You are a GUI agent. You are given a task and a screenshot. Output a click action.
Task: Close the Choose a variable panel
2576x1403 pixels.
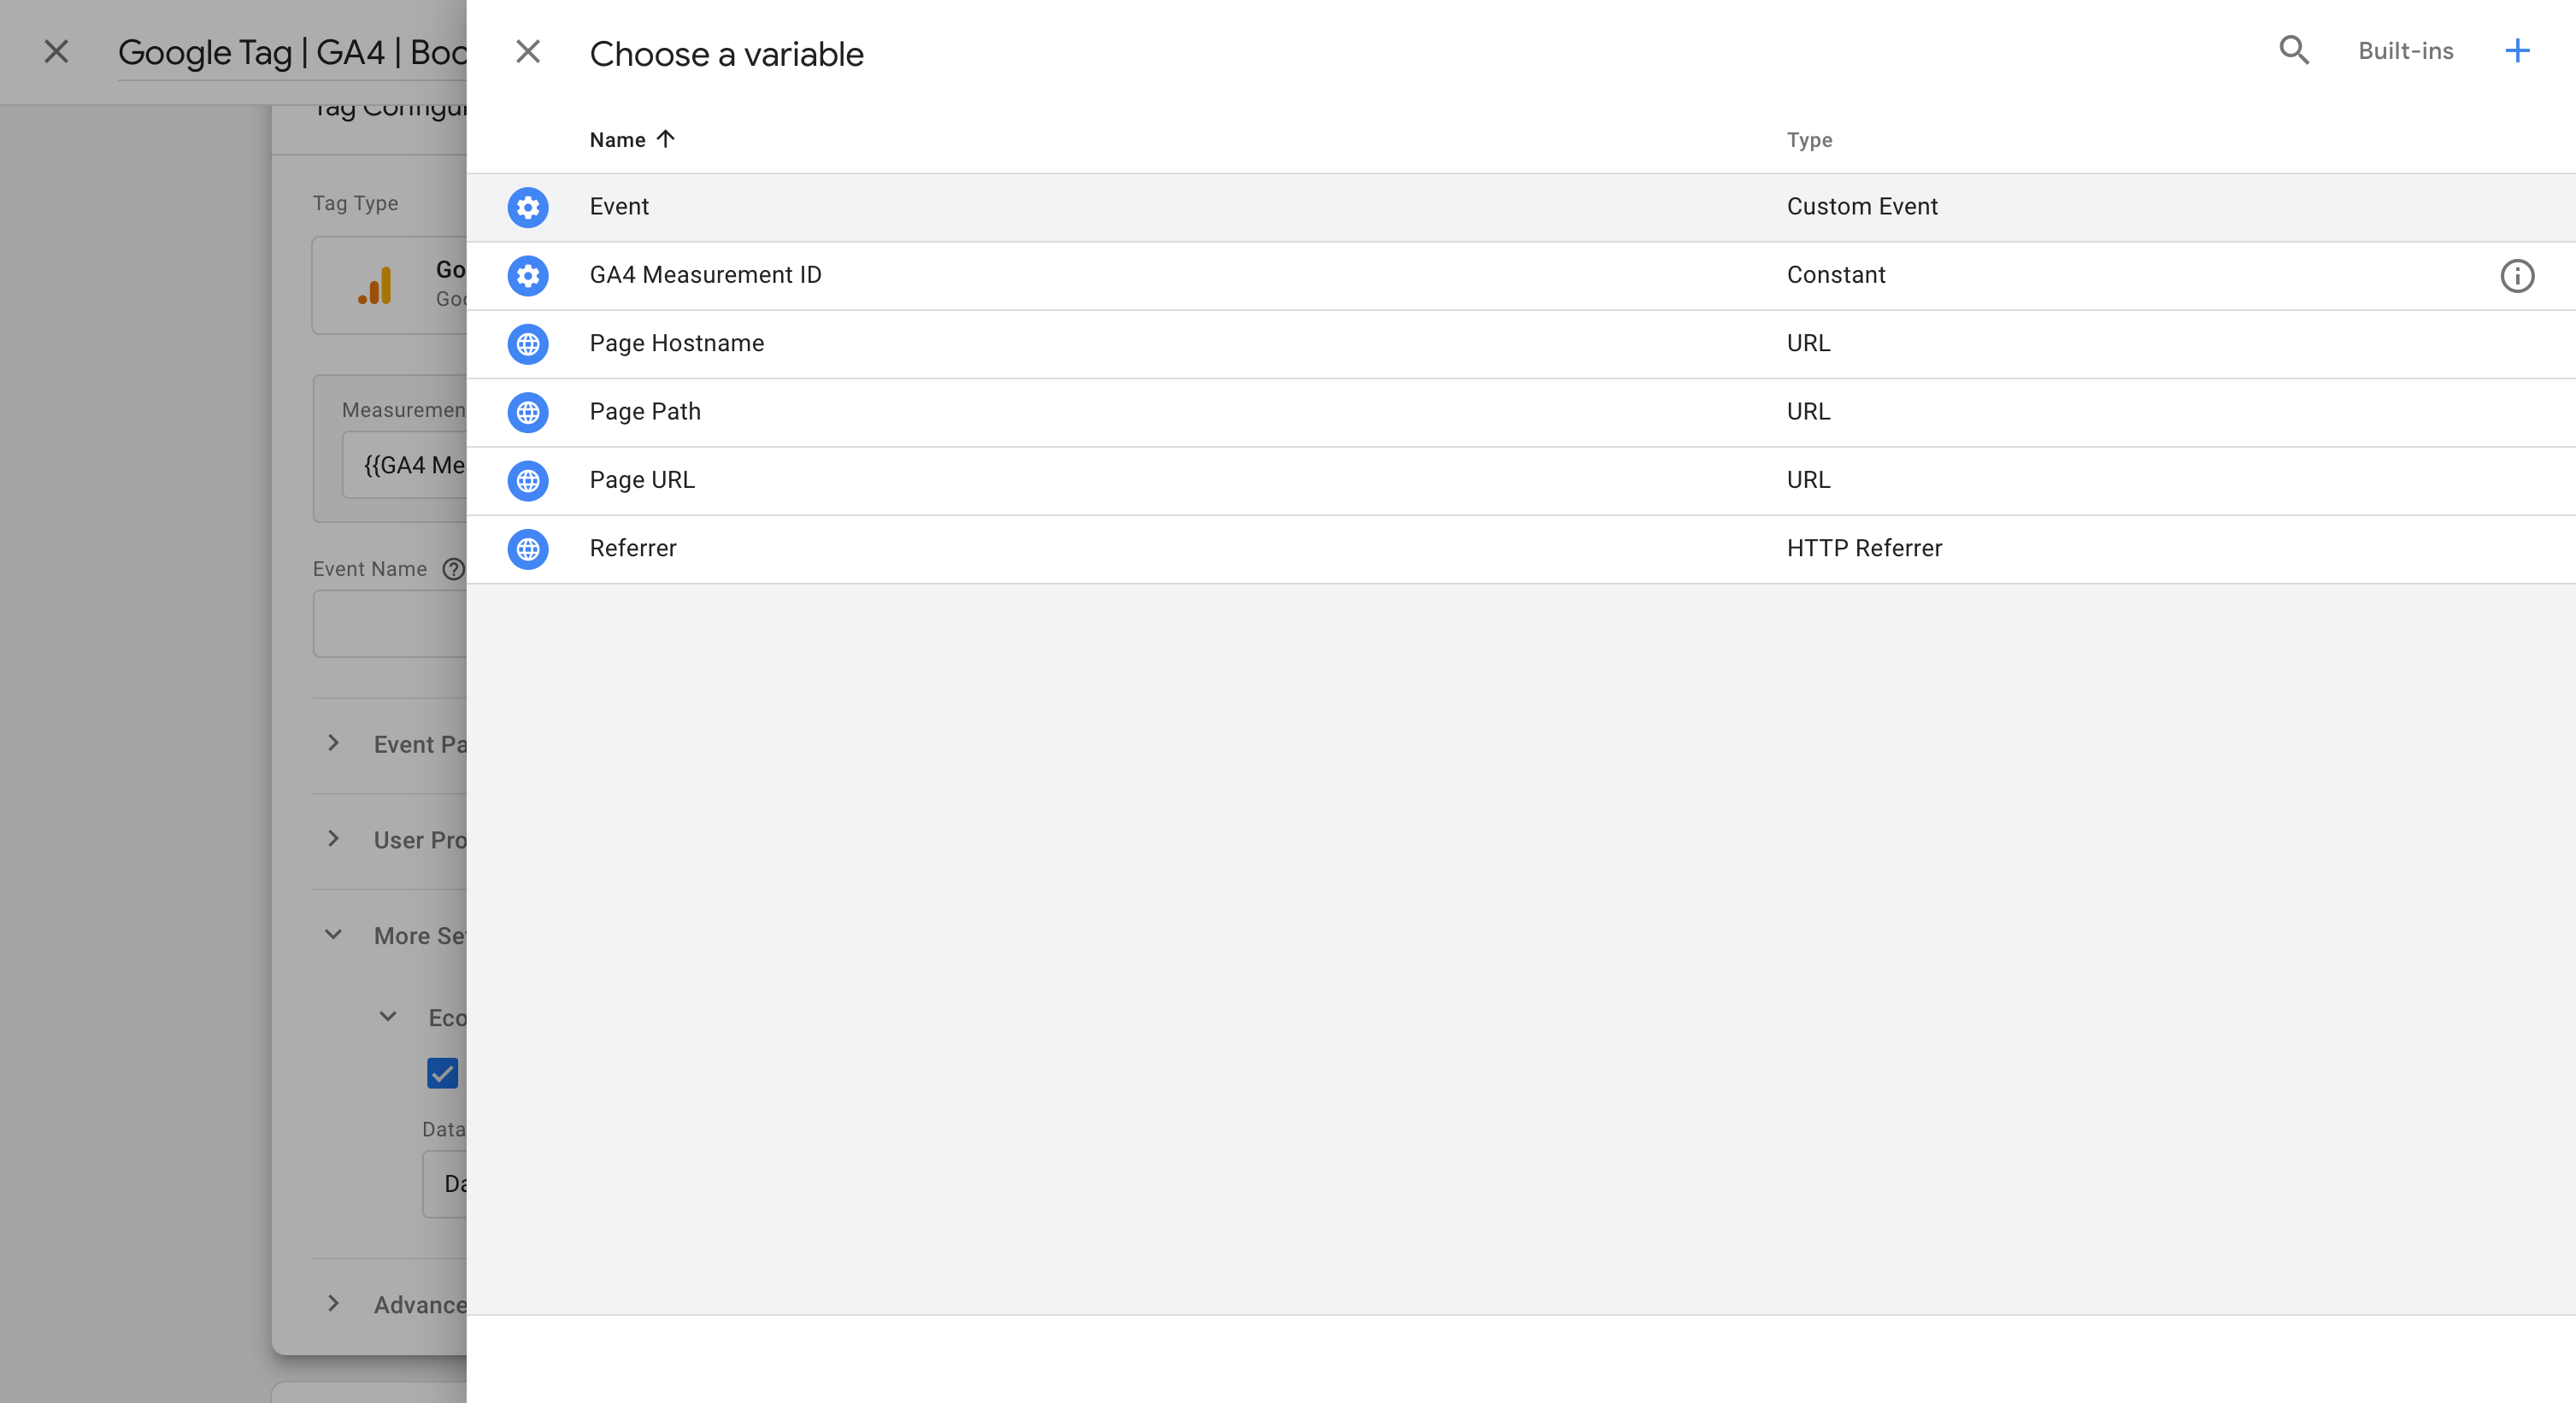tap(528, 52)
